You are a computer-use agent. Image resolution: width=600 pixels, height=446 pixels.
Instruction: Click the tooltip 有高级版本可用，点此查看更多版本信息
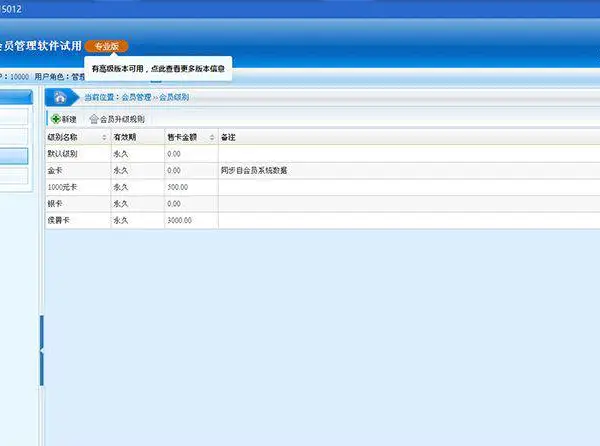pos(158,69)
